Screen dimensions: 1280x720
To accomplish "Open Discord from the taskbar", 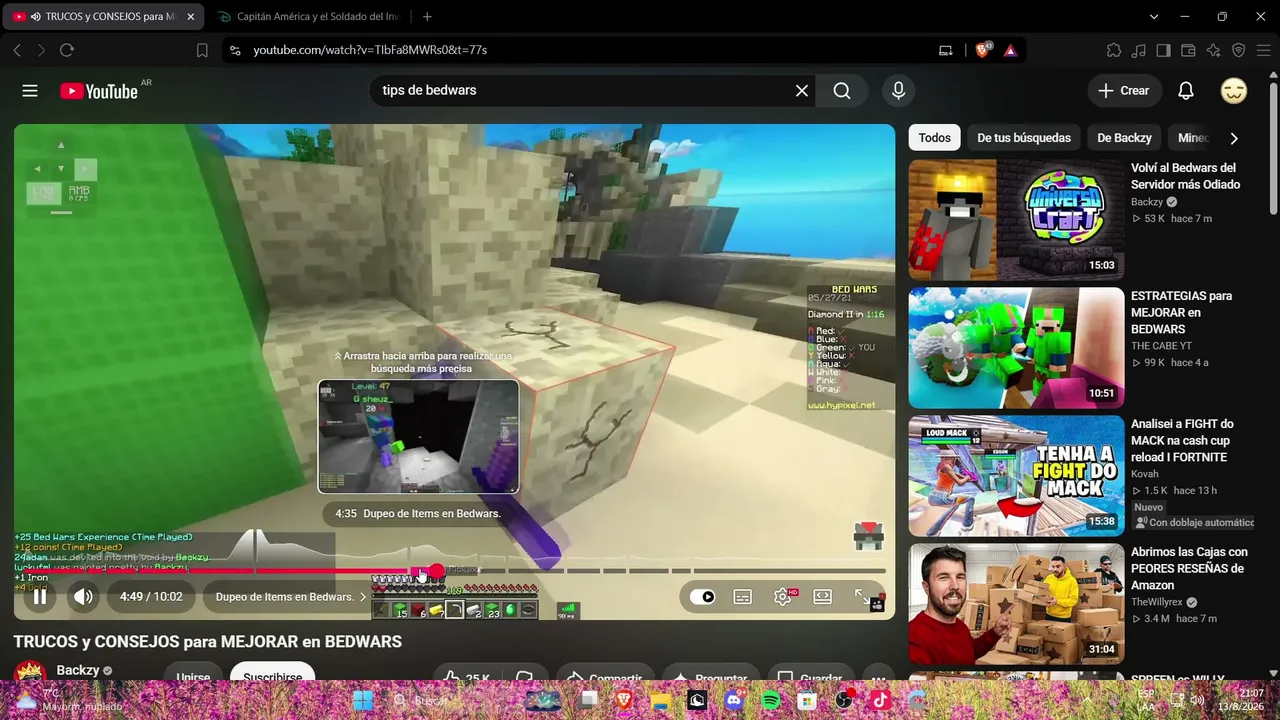I will point(735,700).
